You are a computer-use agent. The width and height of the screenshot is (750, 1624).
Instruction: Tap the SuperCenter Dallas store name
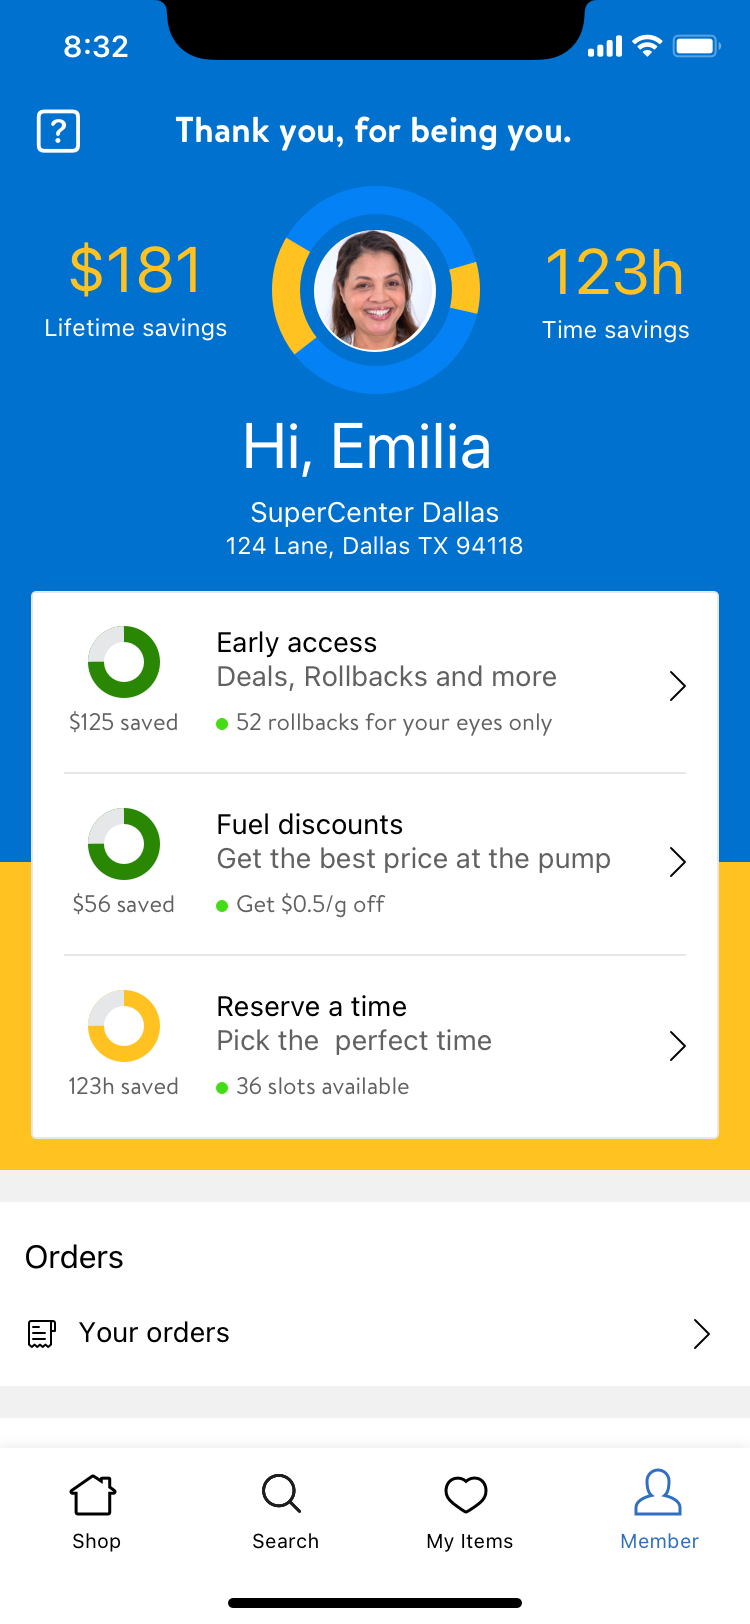(x=375, y=512)
